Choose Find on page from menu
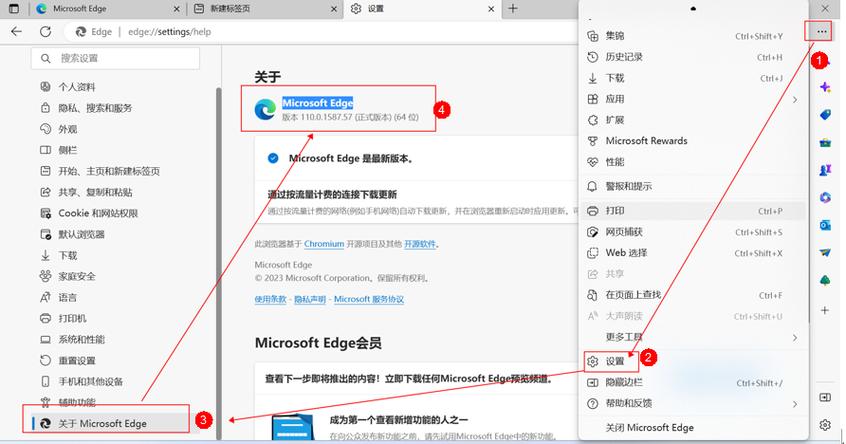846x444 pixels. pos(694,295)
